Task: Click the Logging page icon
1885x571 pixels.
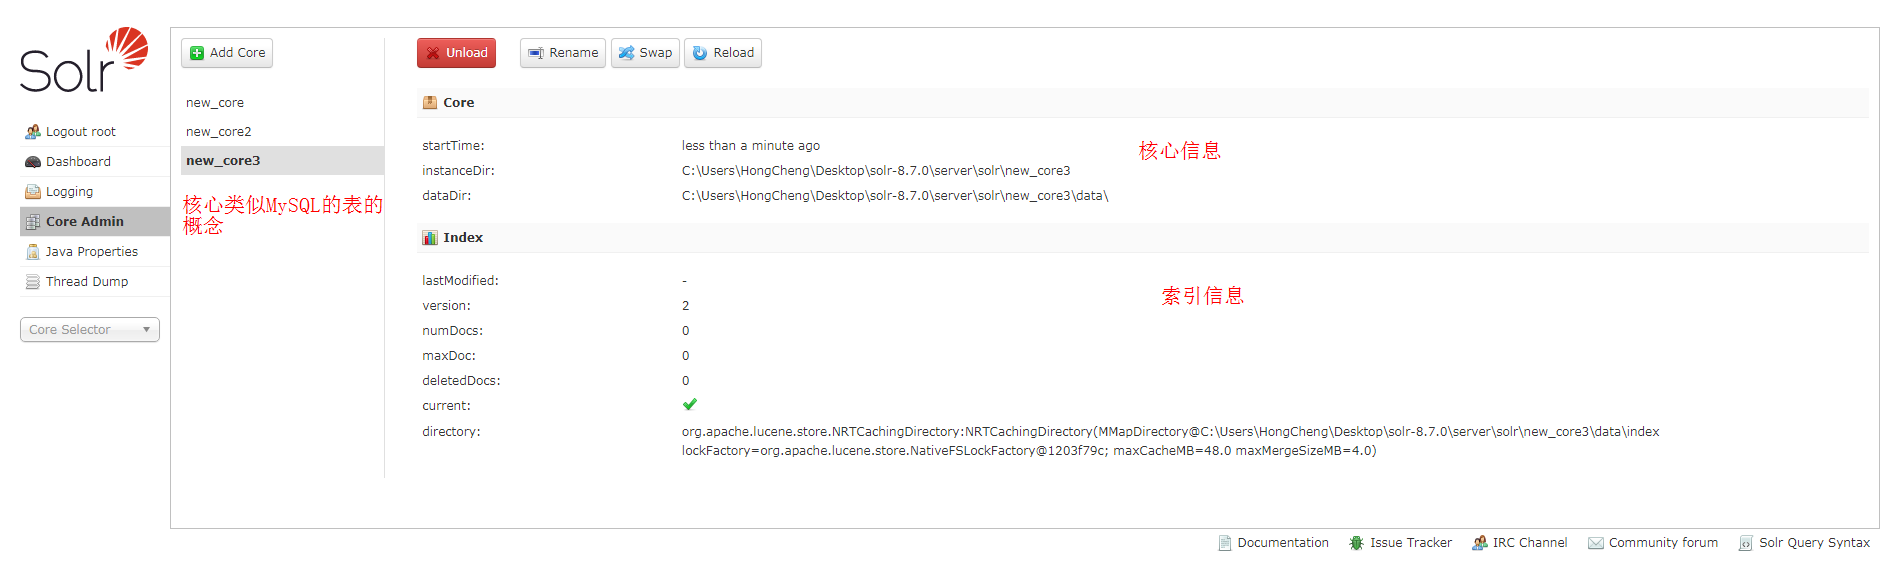Action: [33, 192]
